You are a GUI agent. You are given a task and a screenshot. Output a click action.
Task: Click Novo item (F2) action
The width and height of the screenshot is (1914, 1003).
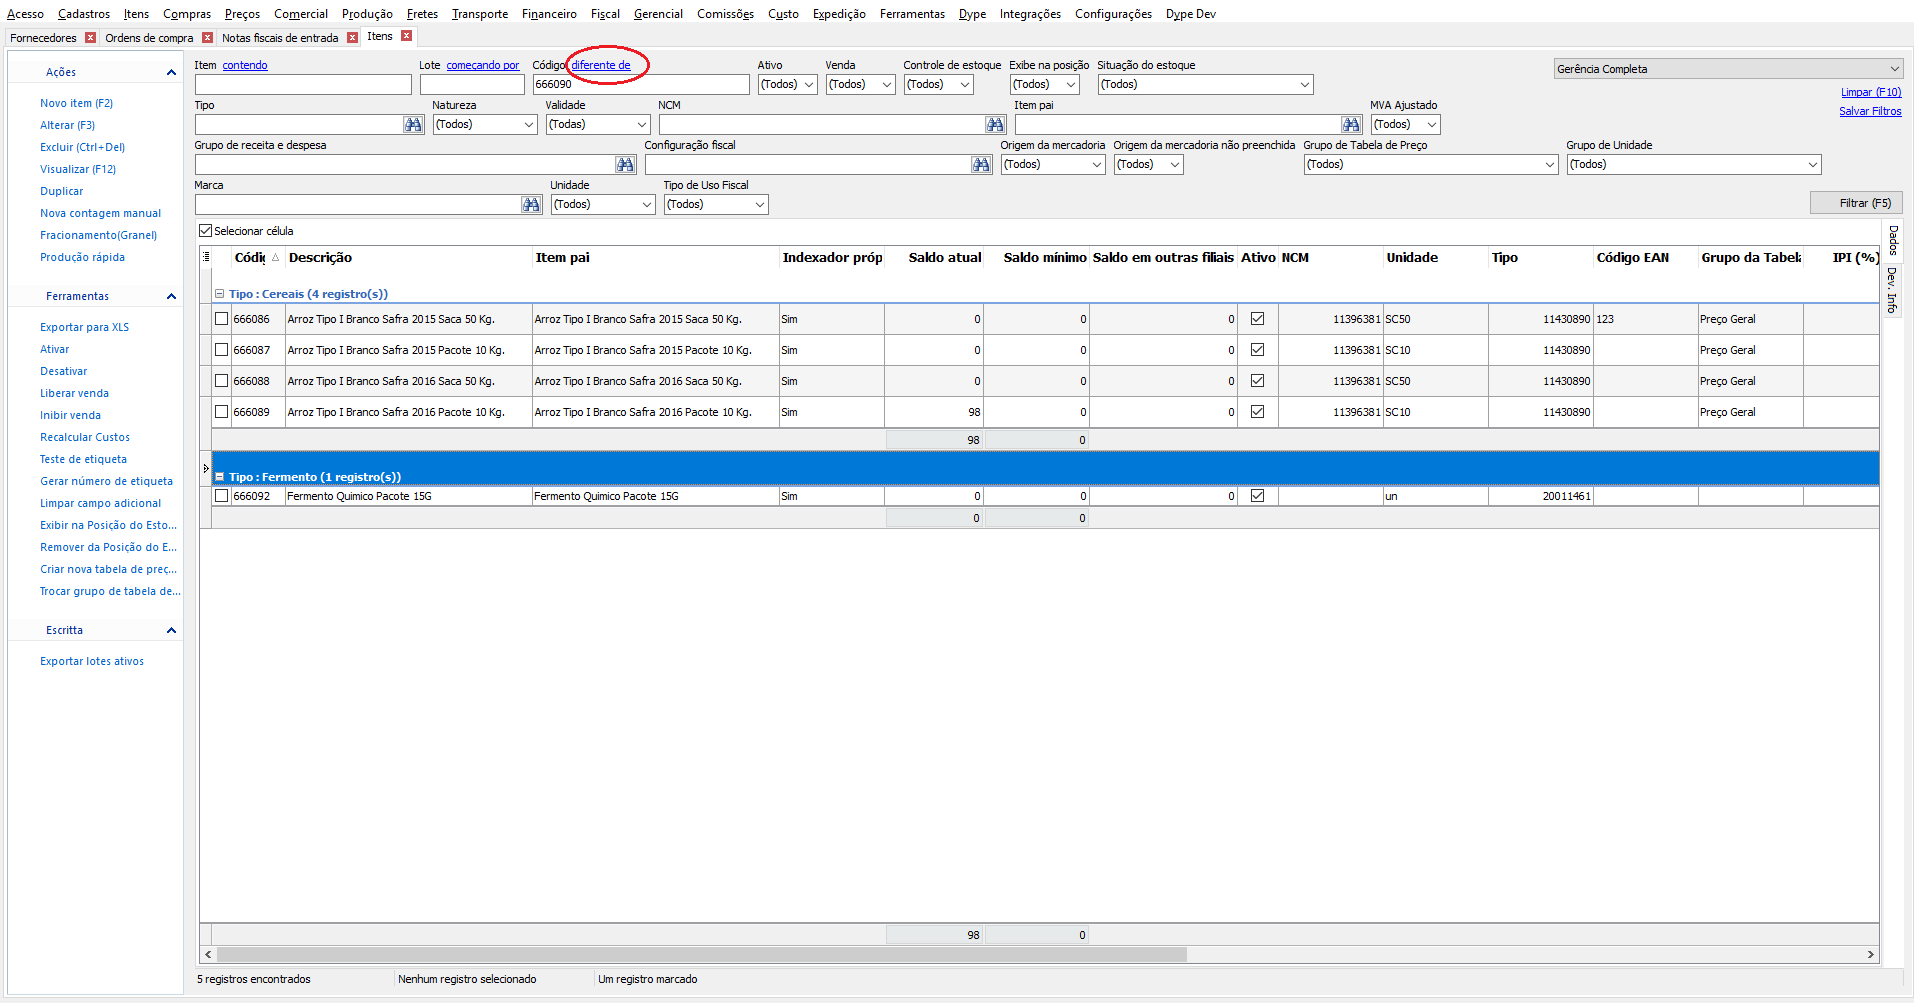coord(76,103)
